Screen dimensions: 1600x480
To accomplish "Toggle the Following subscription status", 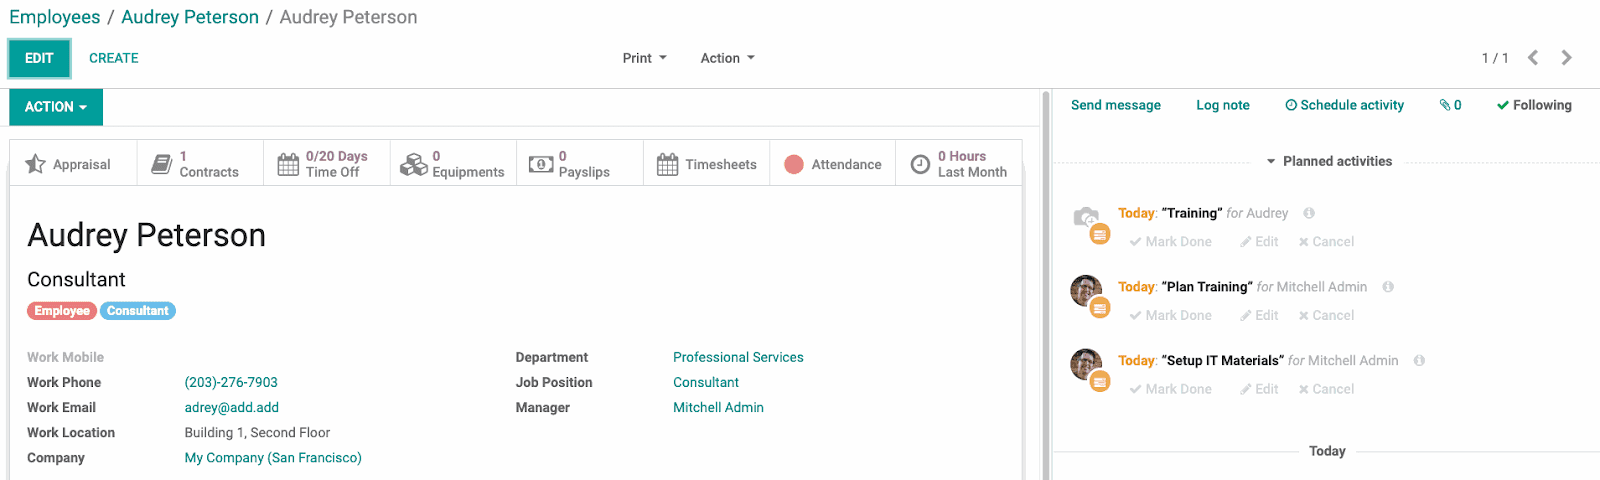I will [1534, 105].
